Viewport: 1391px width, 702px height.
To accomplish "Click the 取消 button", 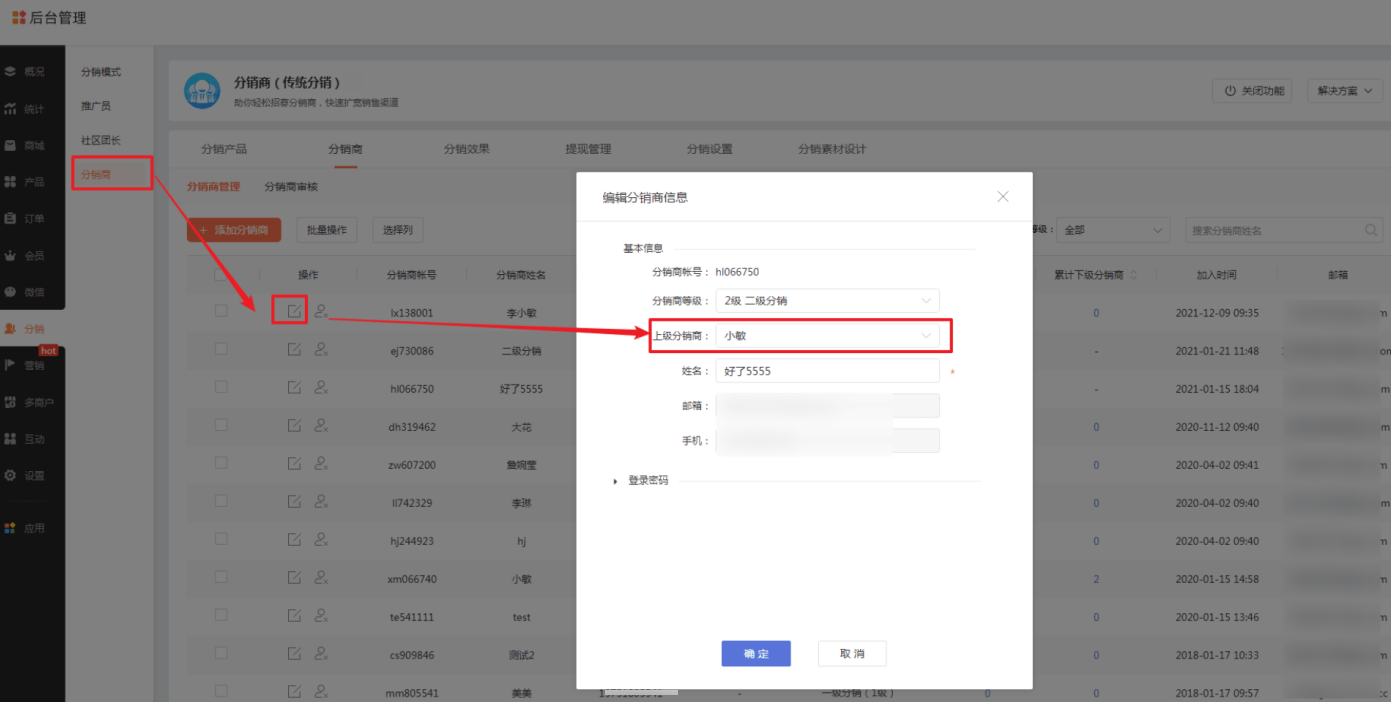I will click(852, 654).
